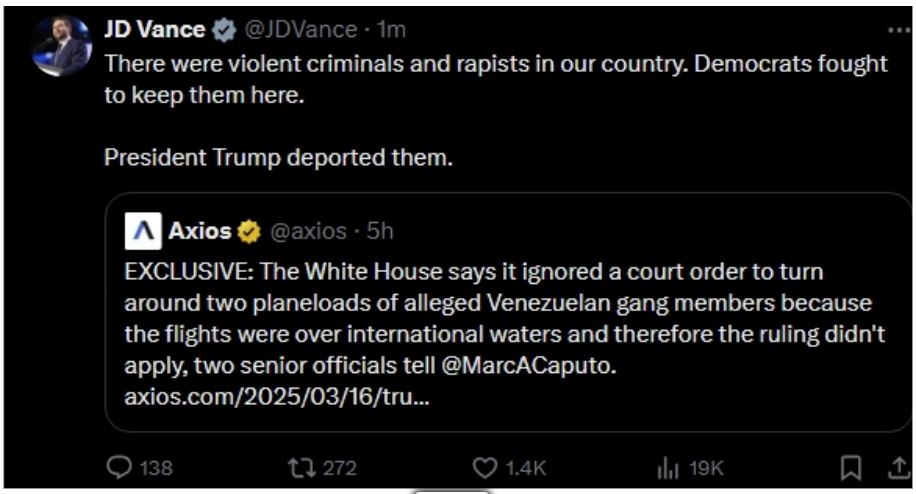Open view analytics showing 19K
The width and height of the screenshot is (916, 494).
tap(667, 467)
